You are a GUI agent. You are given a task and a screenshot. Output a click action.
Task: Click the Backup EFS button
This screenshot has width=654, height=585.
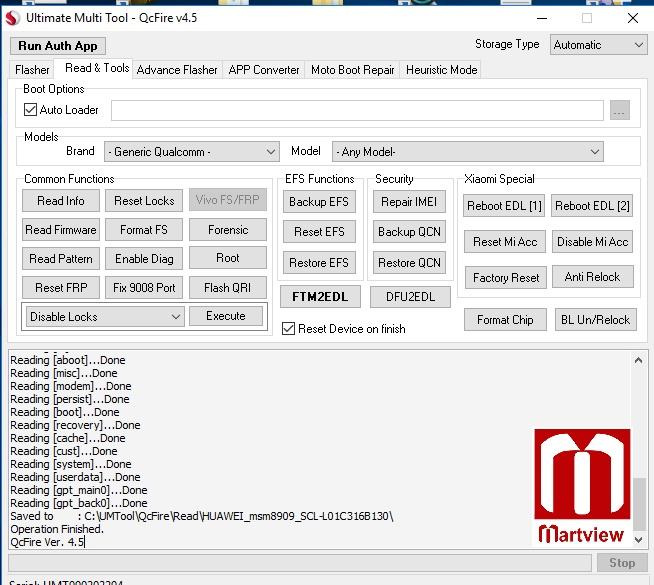tap(319, 202)
